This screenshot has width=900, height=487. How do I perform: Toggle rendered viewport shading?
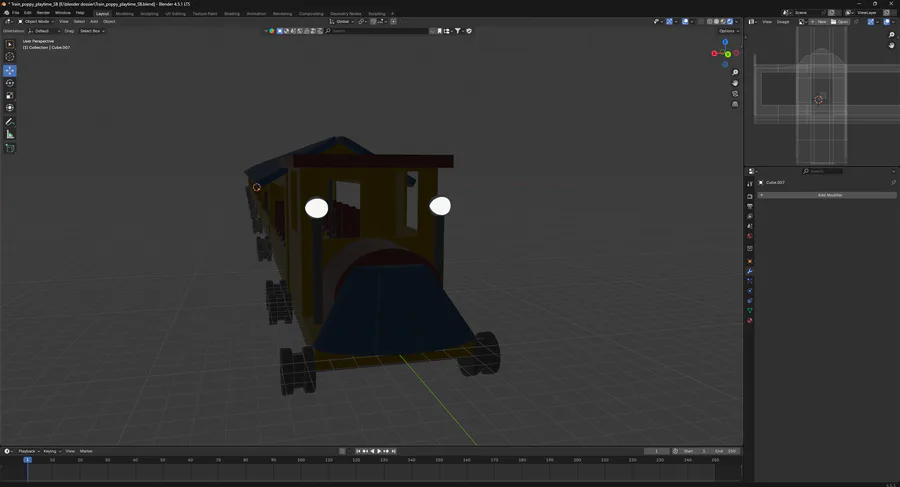[x=730, y=22]
